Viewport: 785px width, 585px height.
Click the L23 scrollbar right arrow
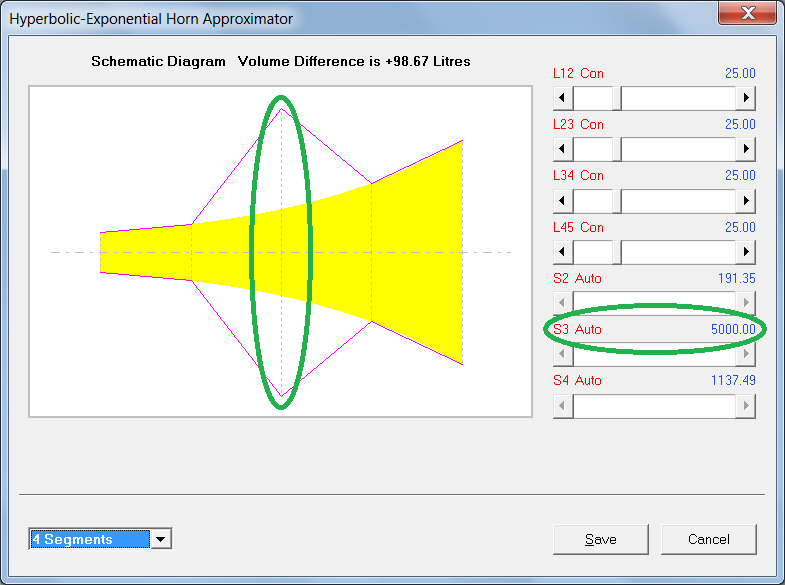pyautogui.click(x=745, y=149)
